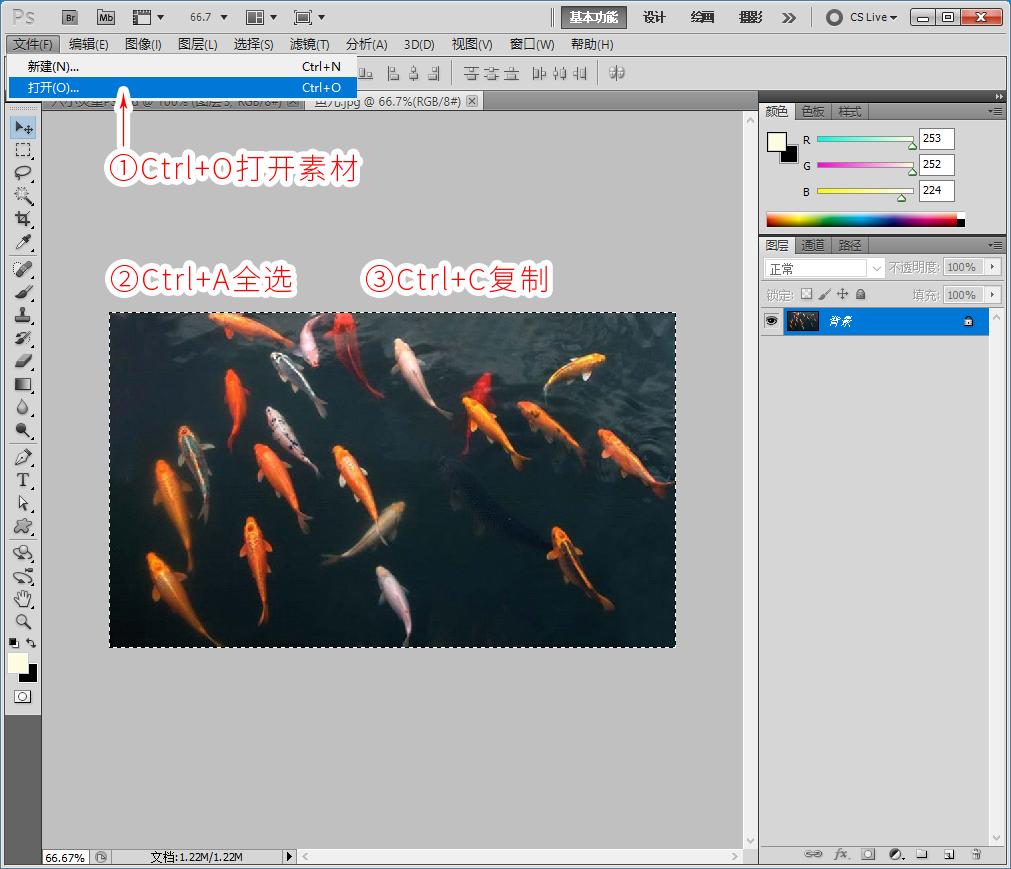Reset default foreground and background colors
This screenshot has width=1011, height=869.
(x=14, y=643)
